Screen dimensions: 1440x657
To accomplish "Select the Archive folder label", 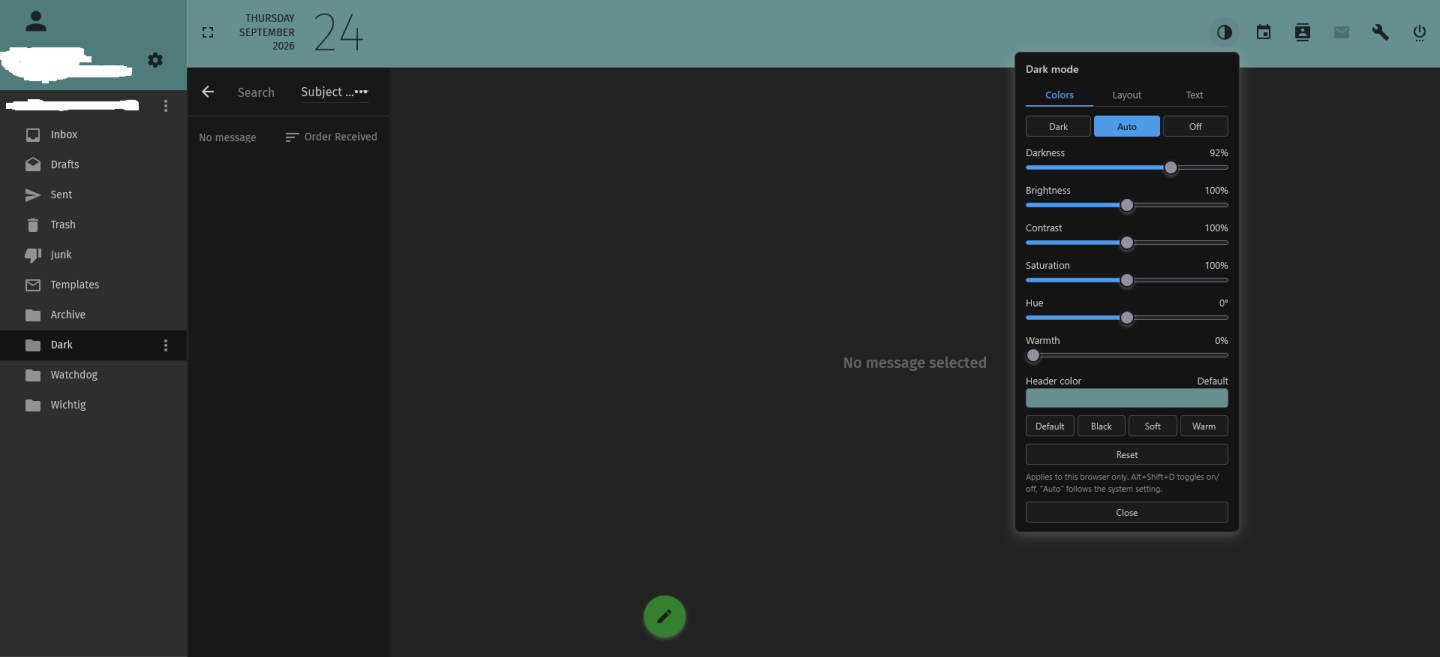I will point(68,315).
